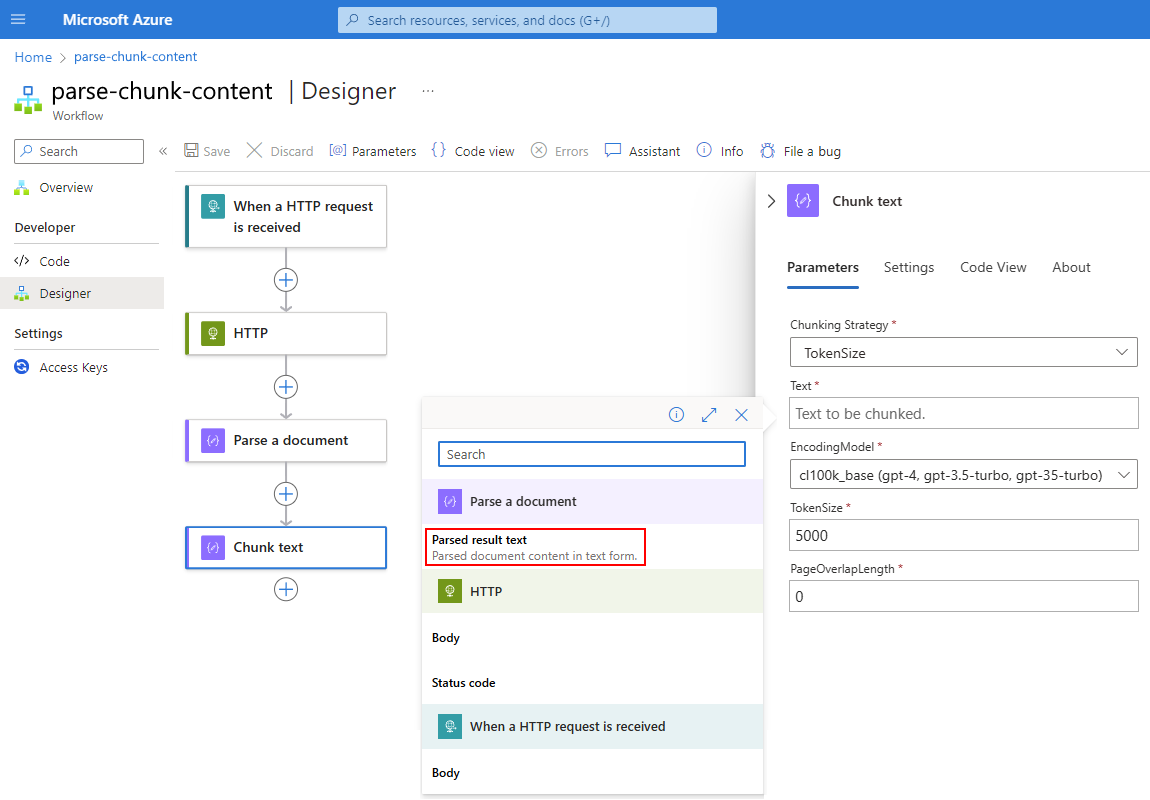The image size is (1150, 800).
Task: Click the info icon in dynamic content popup
Action: point(677,415)
